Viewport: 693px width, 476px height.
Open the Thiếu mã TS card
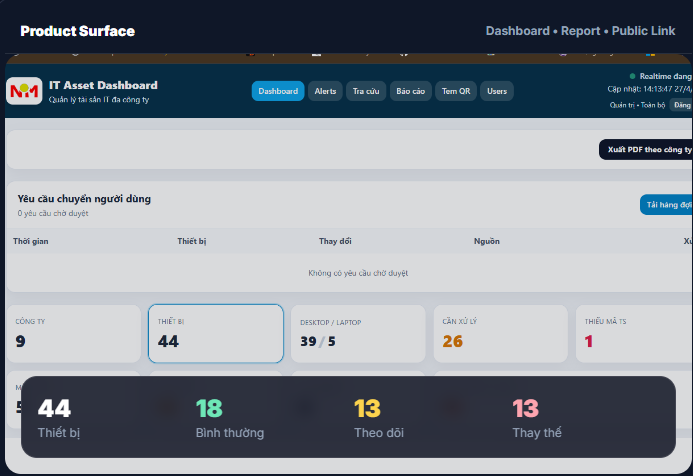634,333
